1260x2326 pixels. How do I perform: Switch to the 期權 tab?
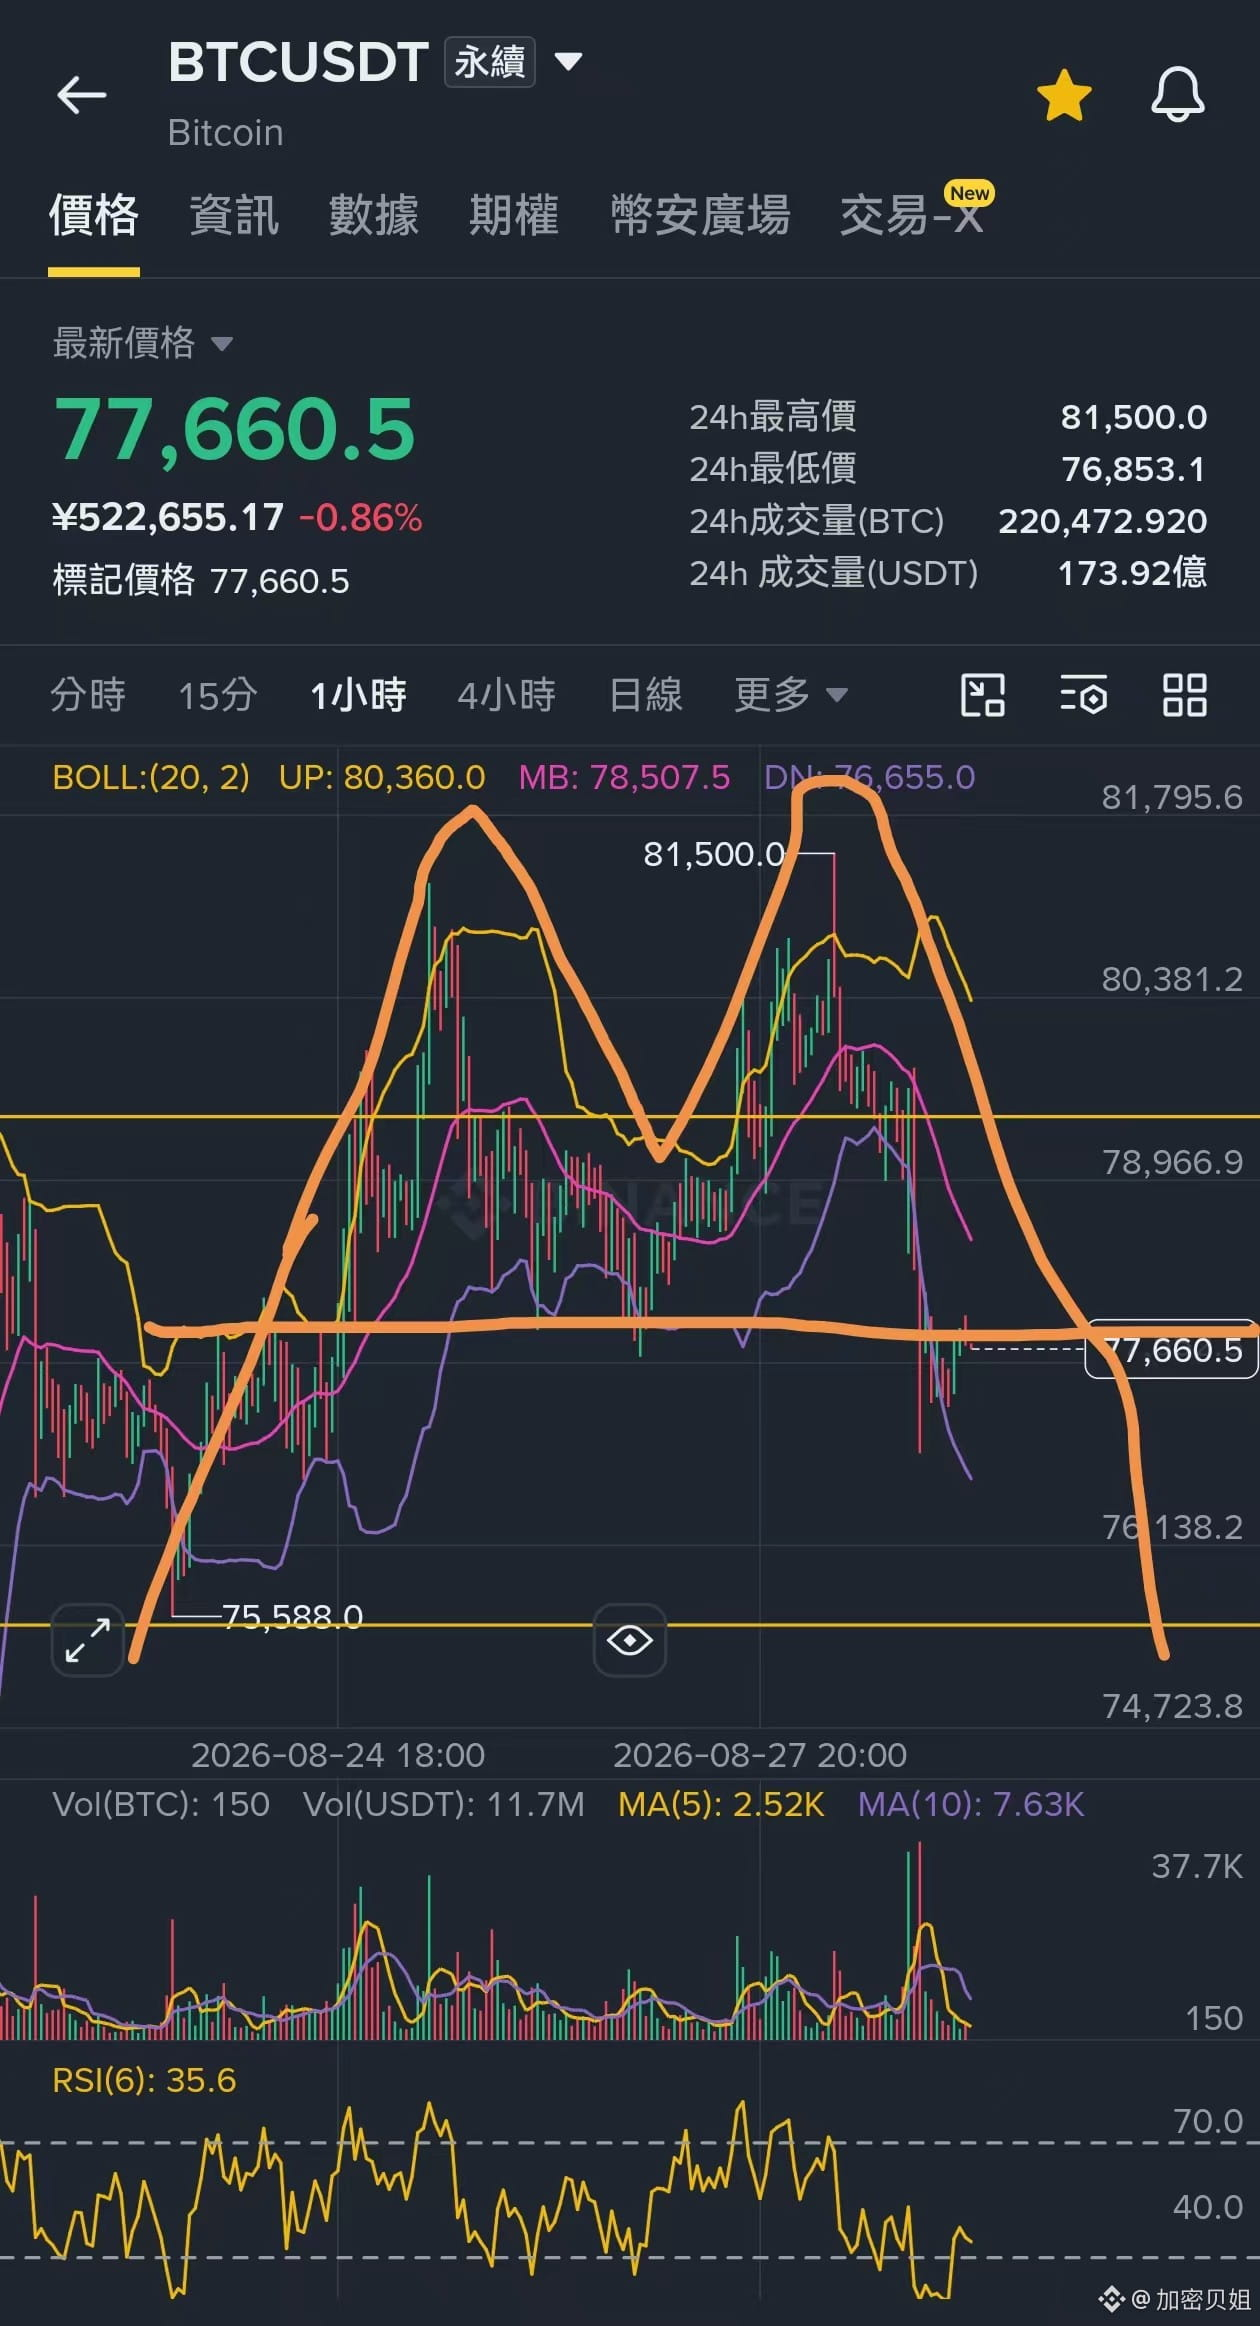(514, 215)
